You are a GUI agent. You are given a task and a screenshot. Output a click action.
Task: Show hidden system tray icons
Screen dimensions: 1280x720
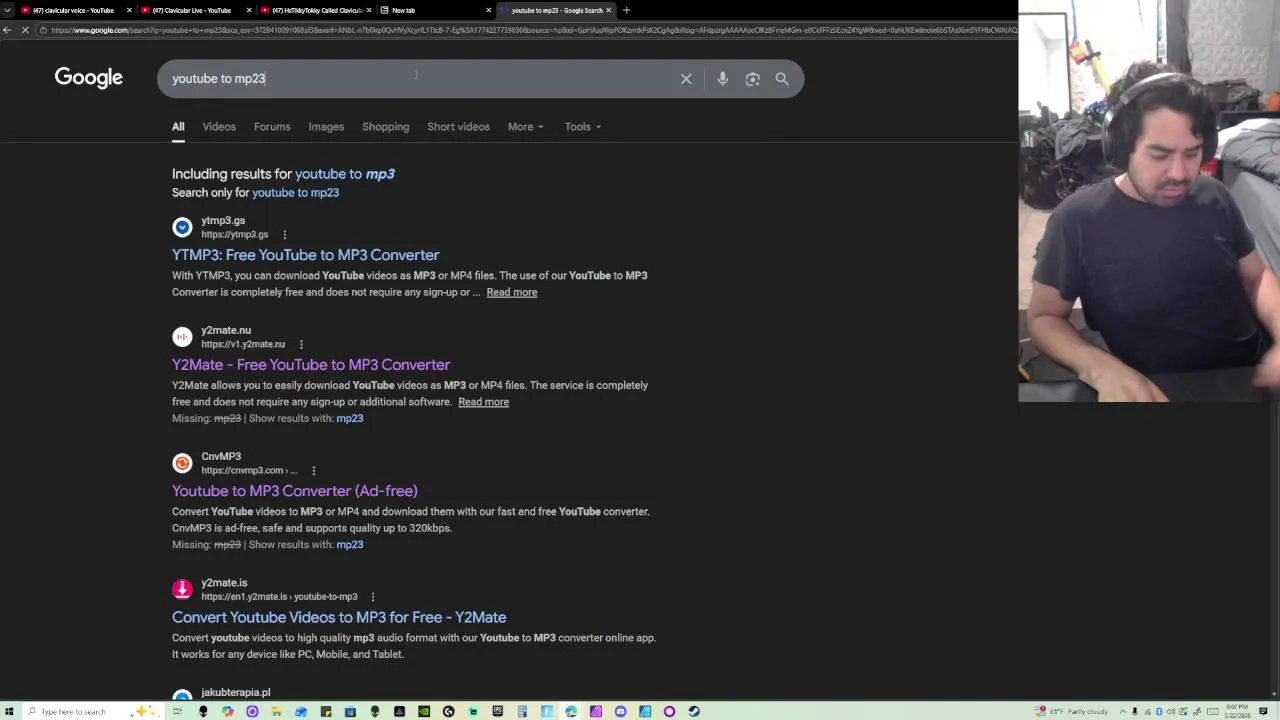point(1123,711)
